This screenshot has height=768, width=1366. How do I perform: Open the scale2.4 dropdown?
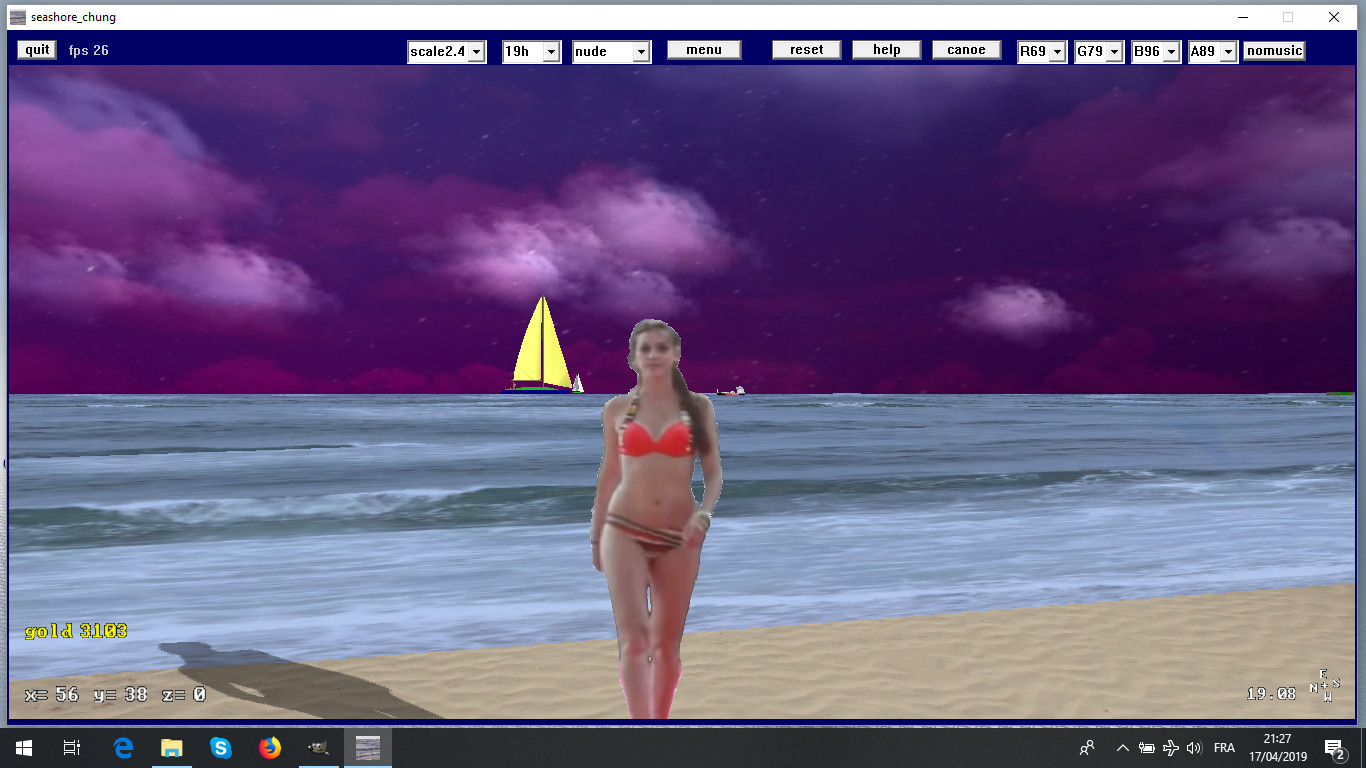[447, 52]
